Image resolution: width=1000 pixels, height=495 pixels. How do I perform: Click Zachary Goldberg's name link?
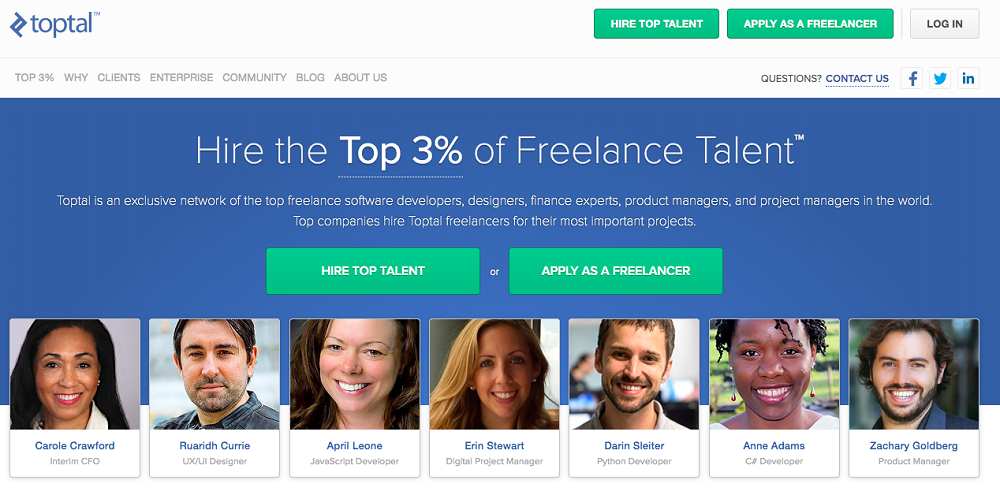point(914,446)
